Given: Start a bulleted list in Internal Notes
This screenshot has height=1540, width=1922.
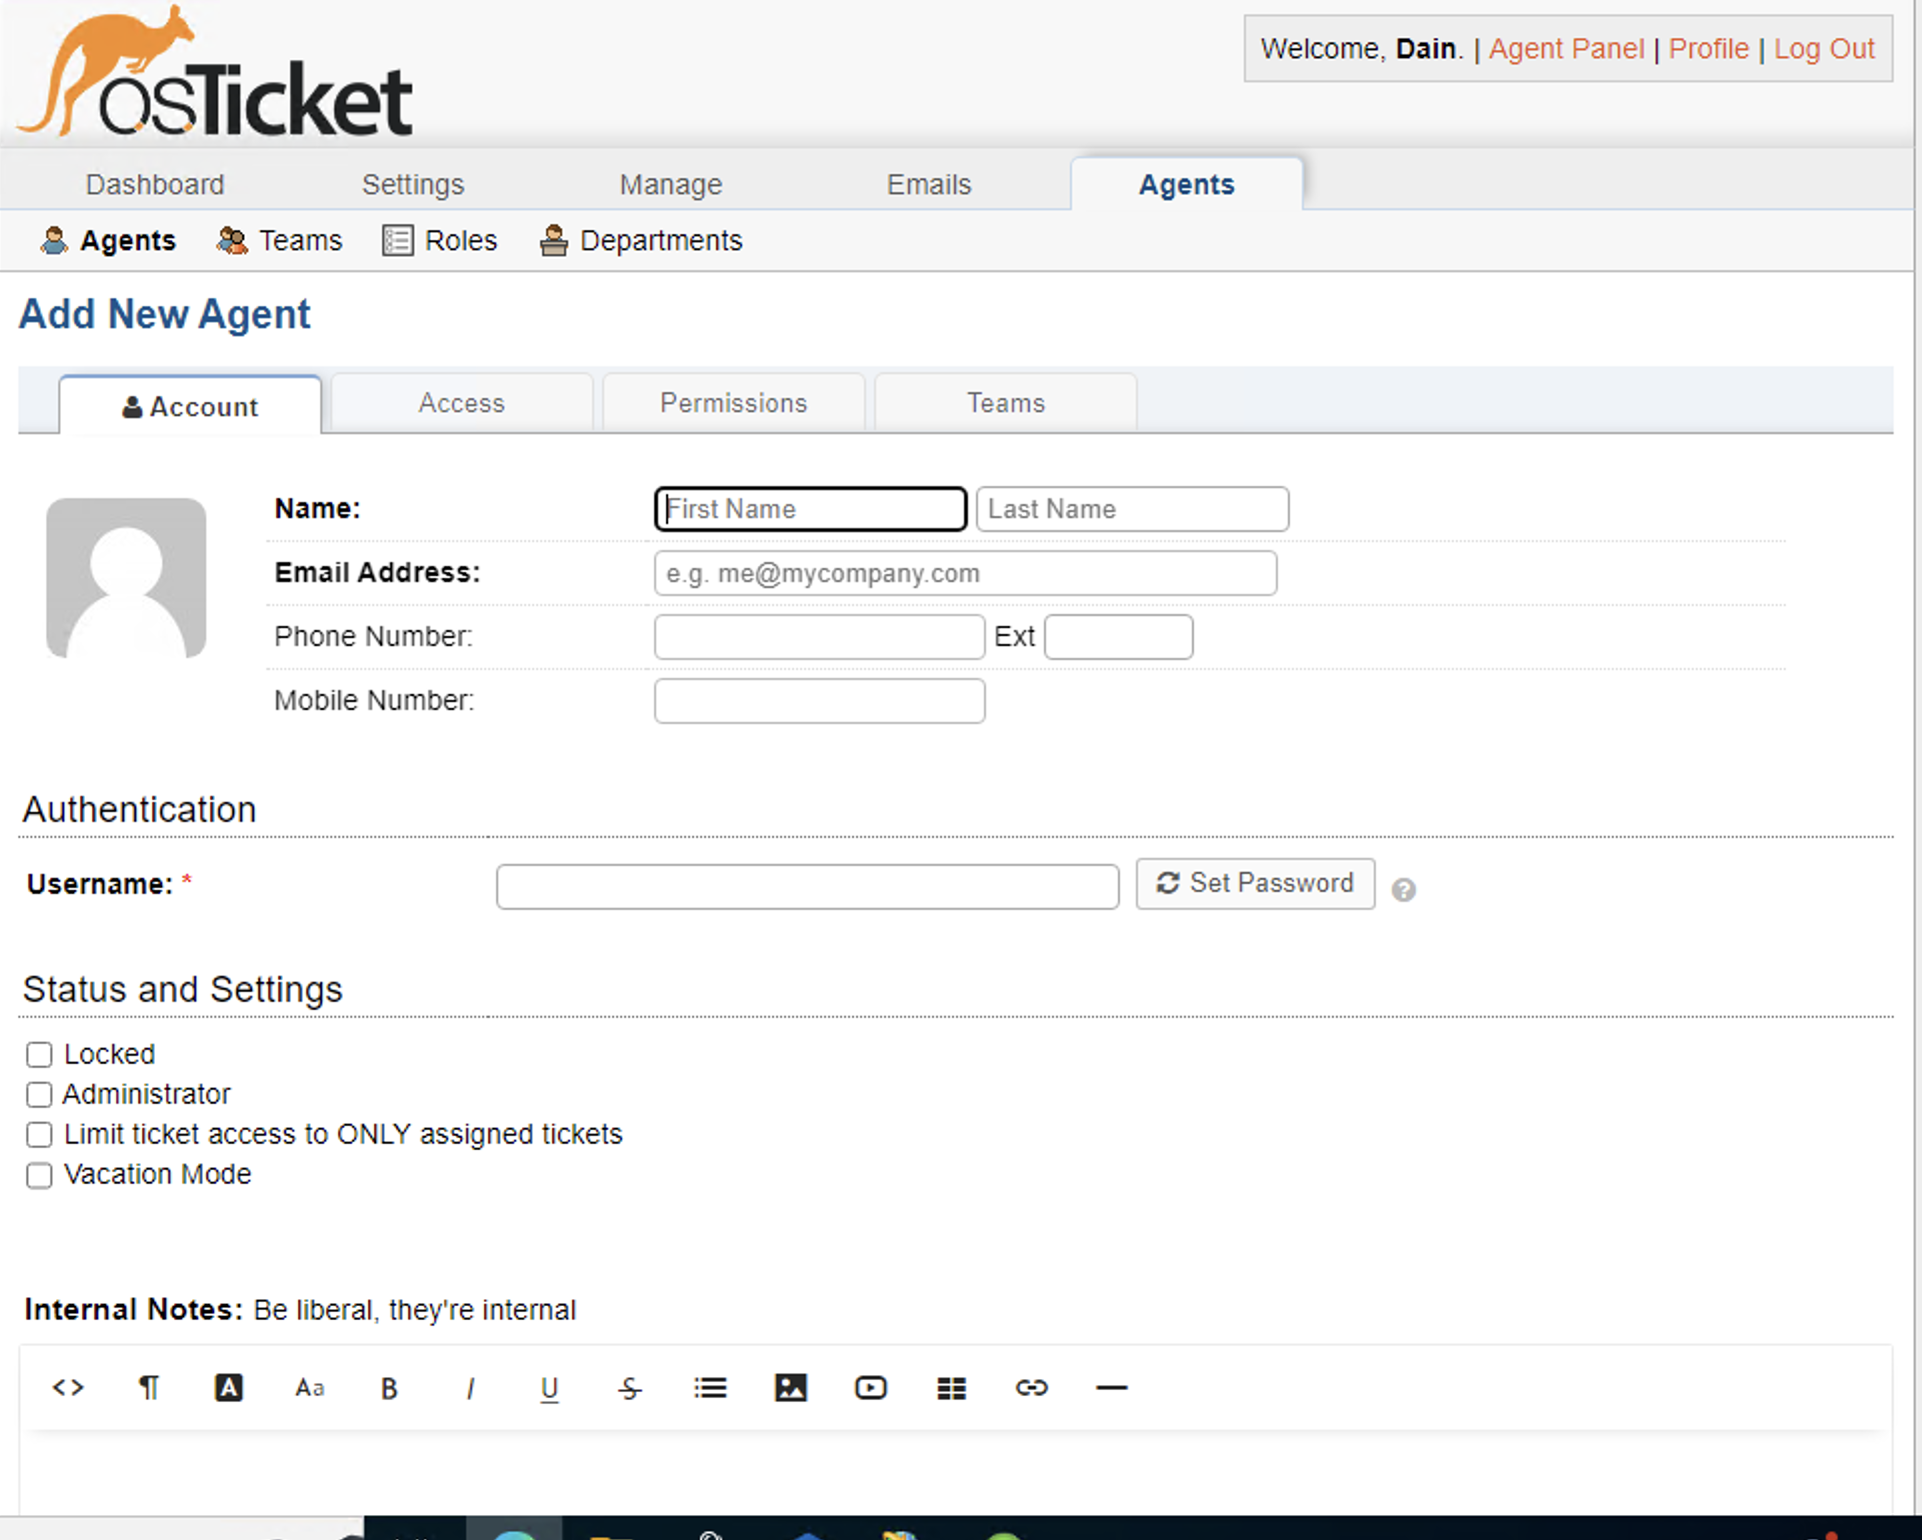Looking at the screenshot, I should 710,1388.
